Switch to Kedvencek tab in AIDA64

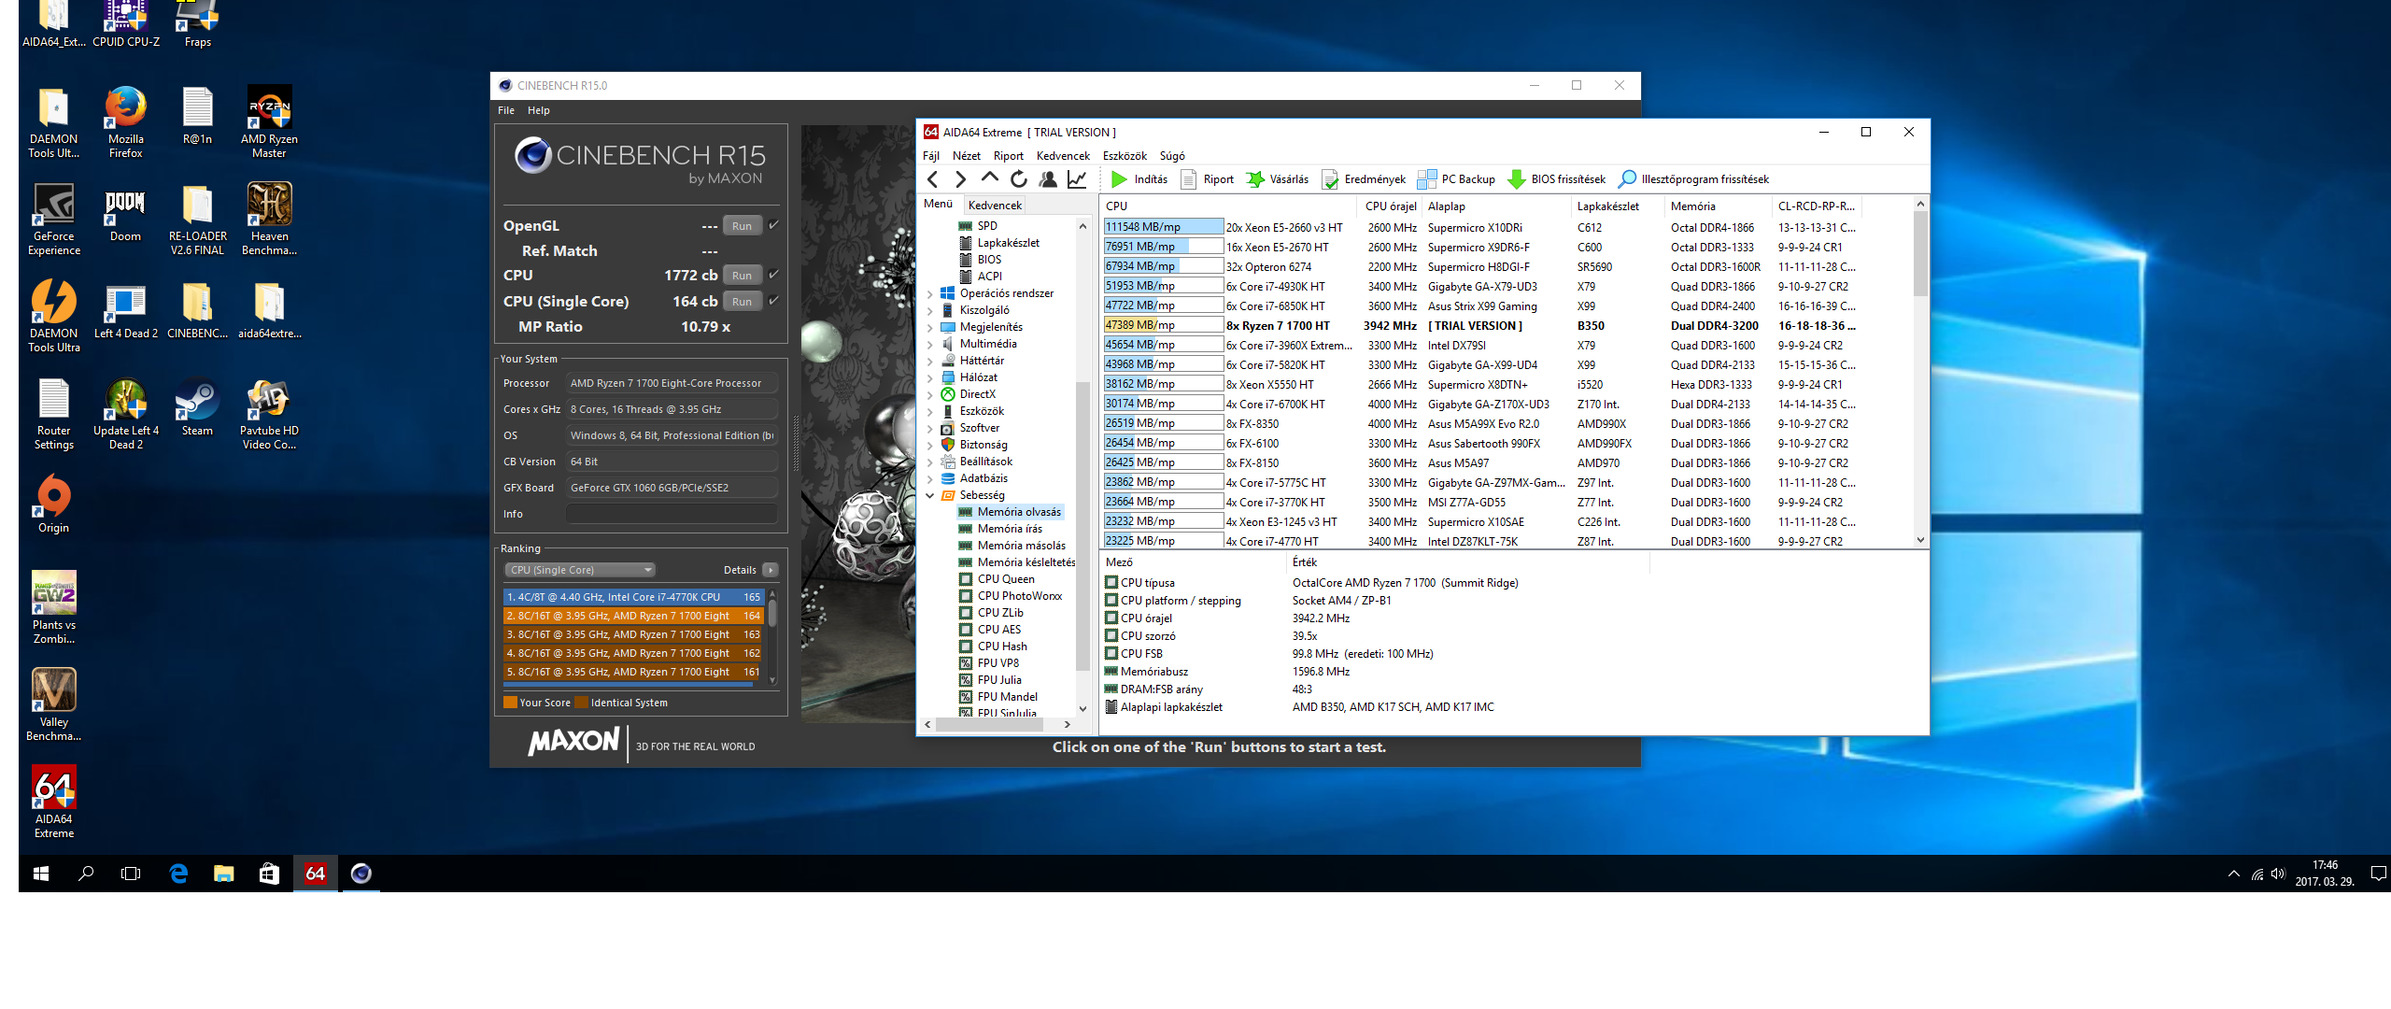995,205
